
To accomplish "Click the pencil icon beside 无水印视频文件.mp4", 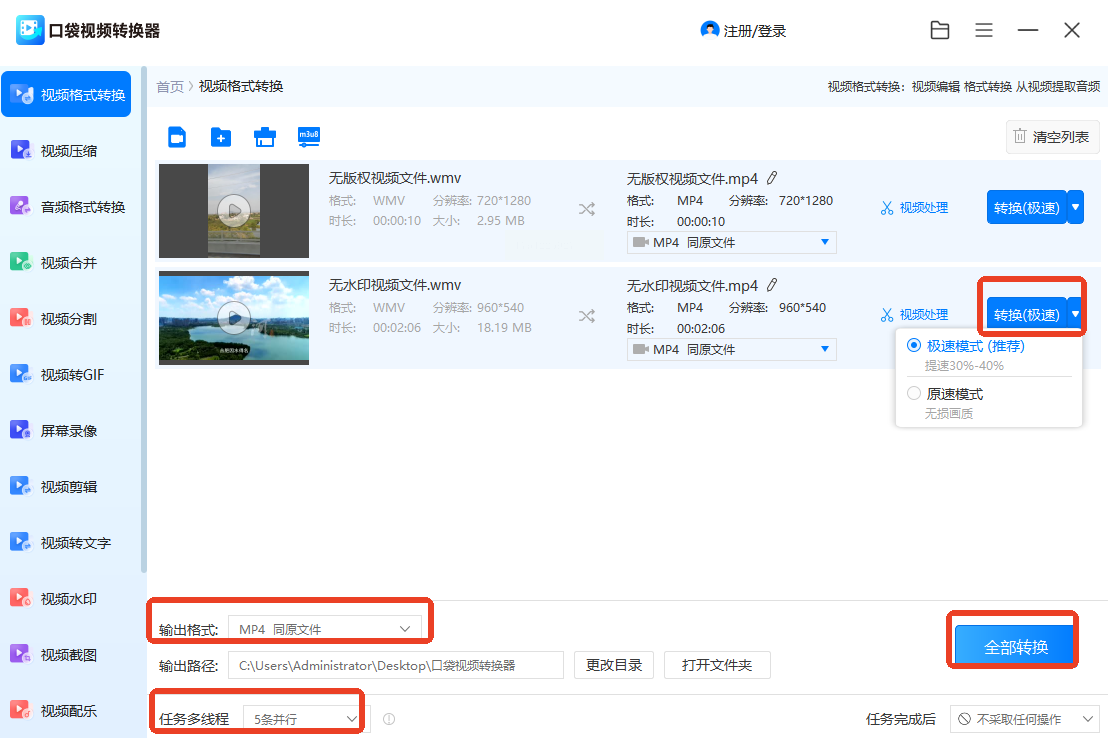I will click(772, 286).
